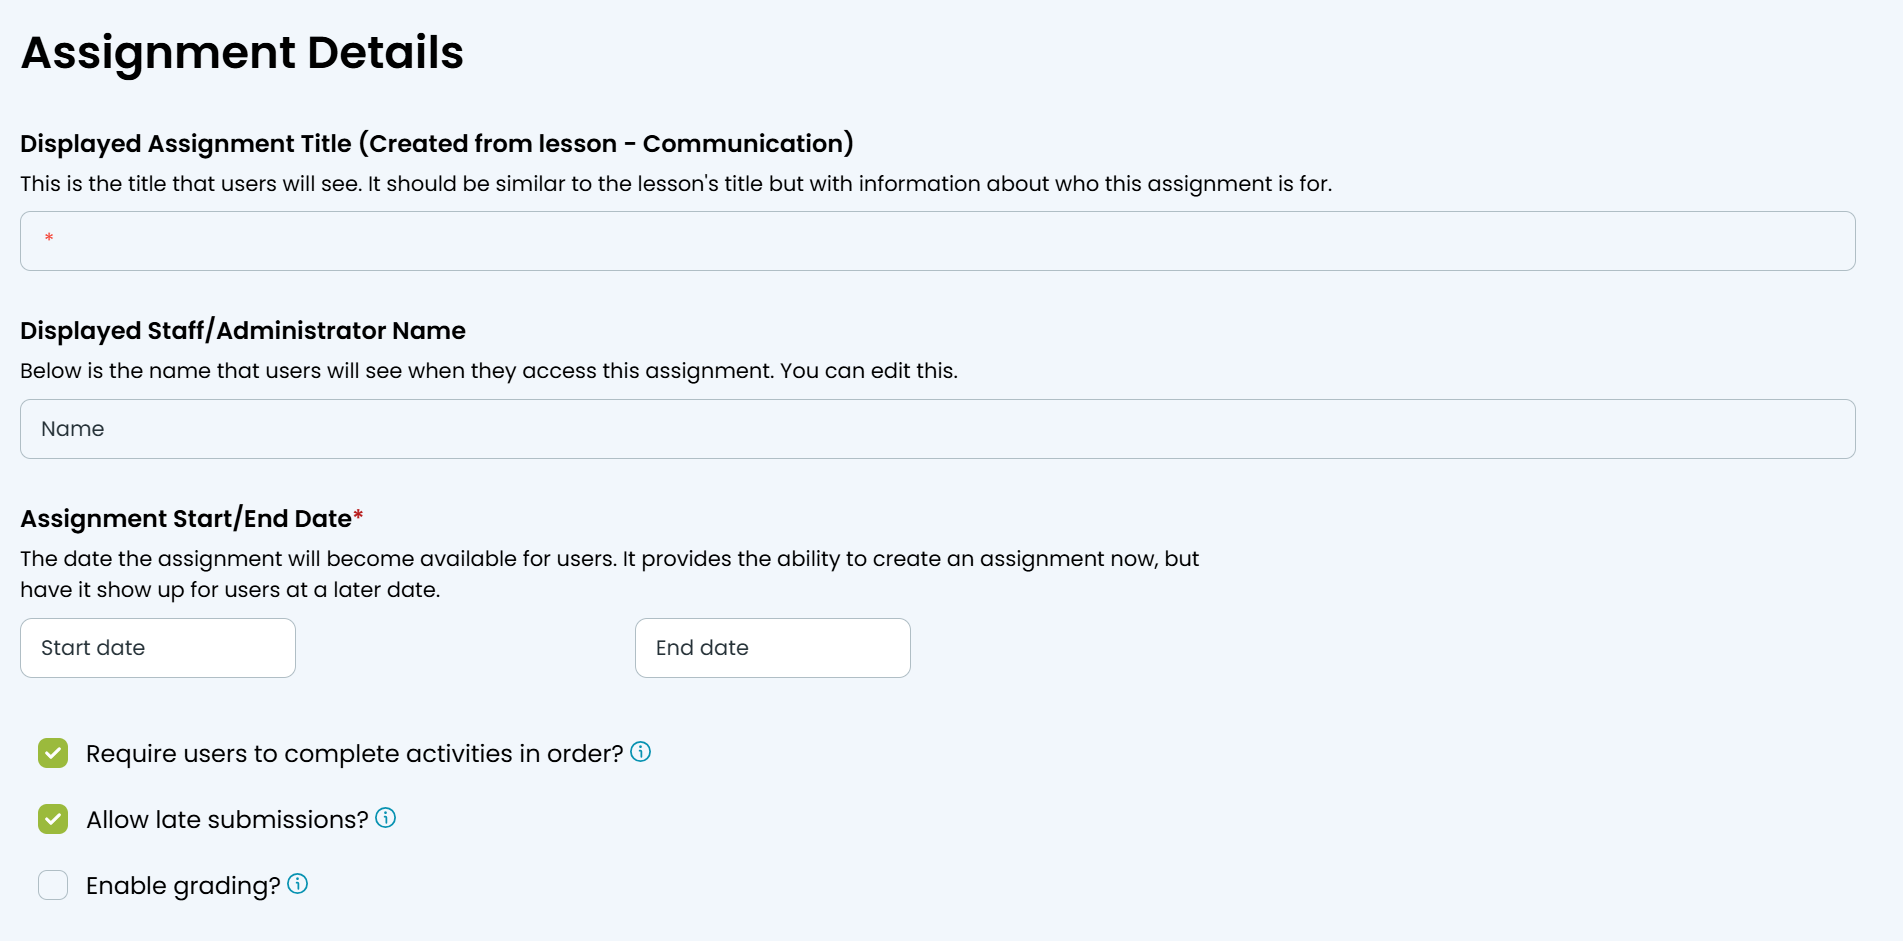Disable the Allow late submissions checkbox
Viewport: 1903px width, 941px height.
[x=53, y=819]
